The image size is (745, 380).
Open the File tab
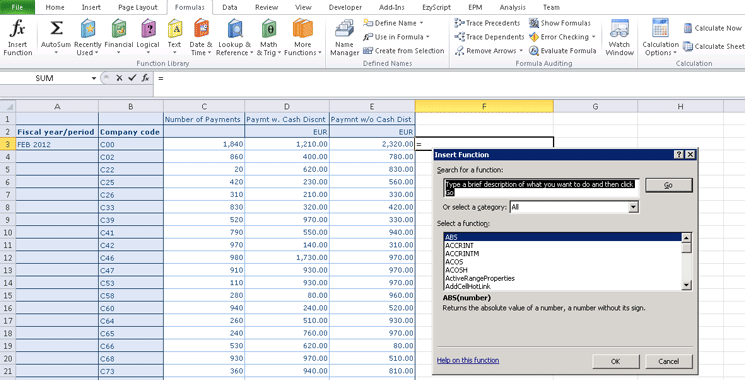[x=17, y=7]
